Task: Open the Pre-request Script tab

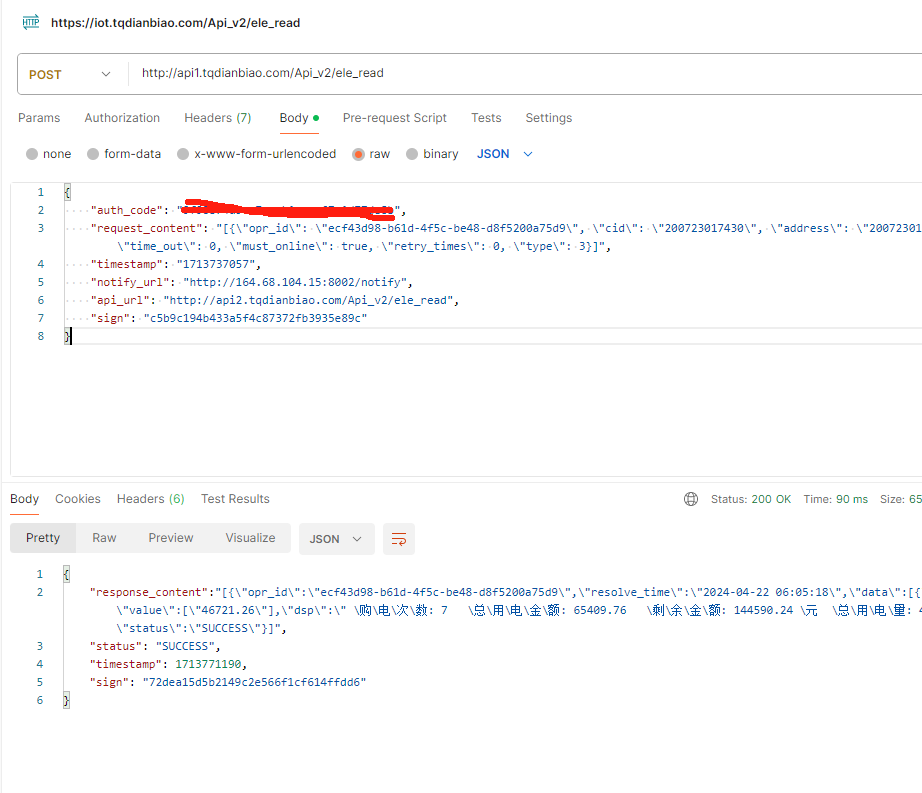Action: pyautogui.click(x=395, y=118)
